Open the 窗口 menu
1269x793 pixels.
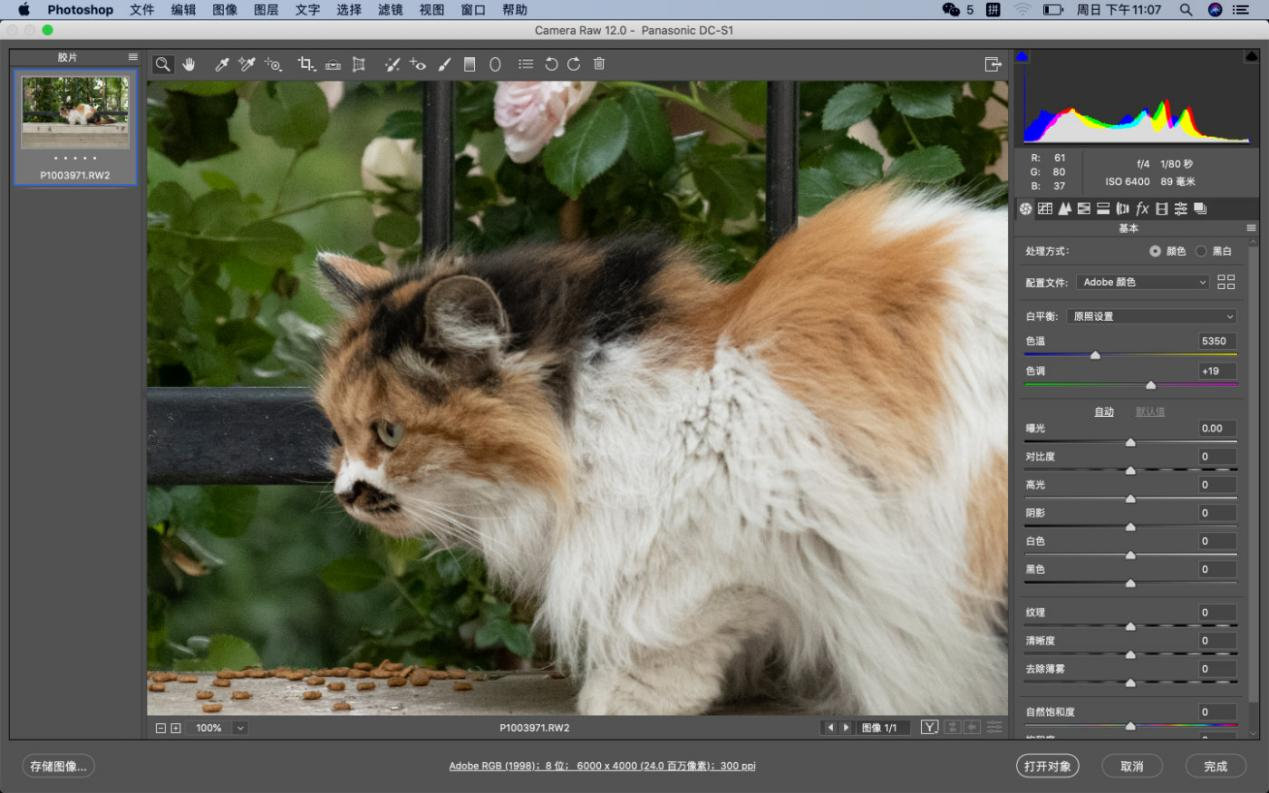click(x=473, y=10)
